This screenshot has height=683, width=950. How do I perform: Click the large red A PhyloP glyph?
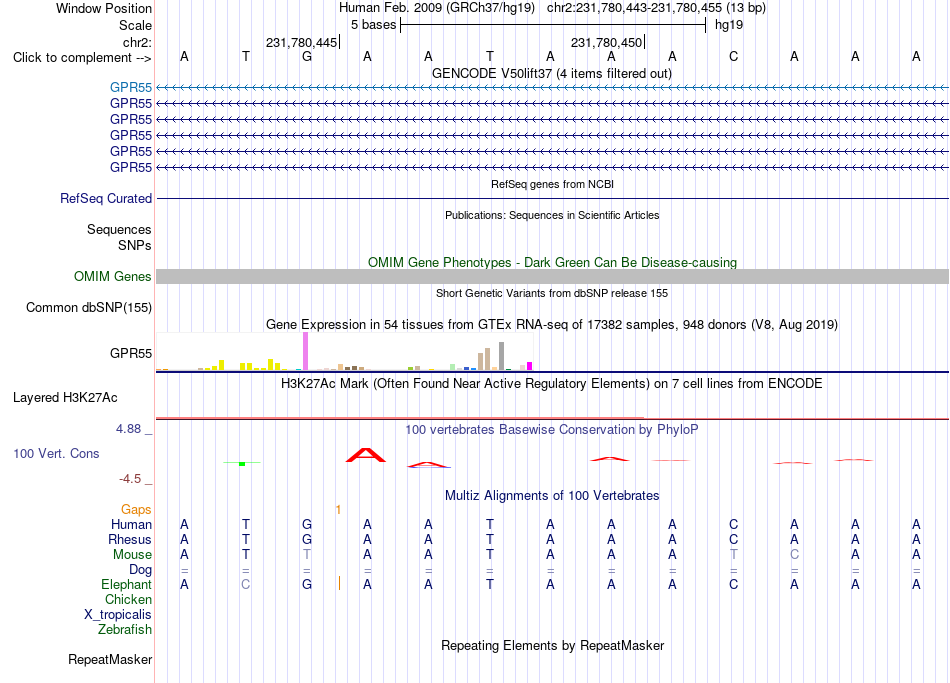(x=366, y=455)
